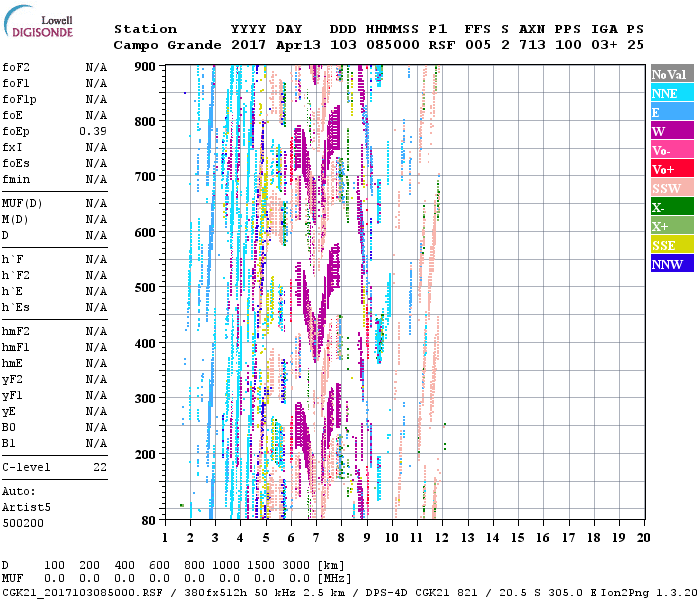The image size is (700, 600).
Task: Click the 500 km height axis label
Action: pyautogui.click(x=145, y=287)
